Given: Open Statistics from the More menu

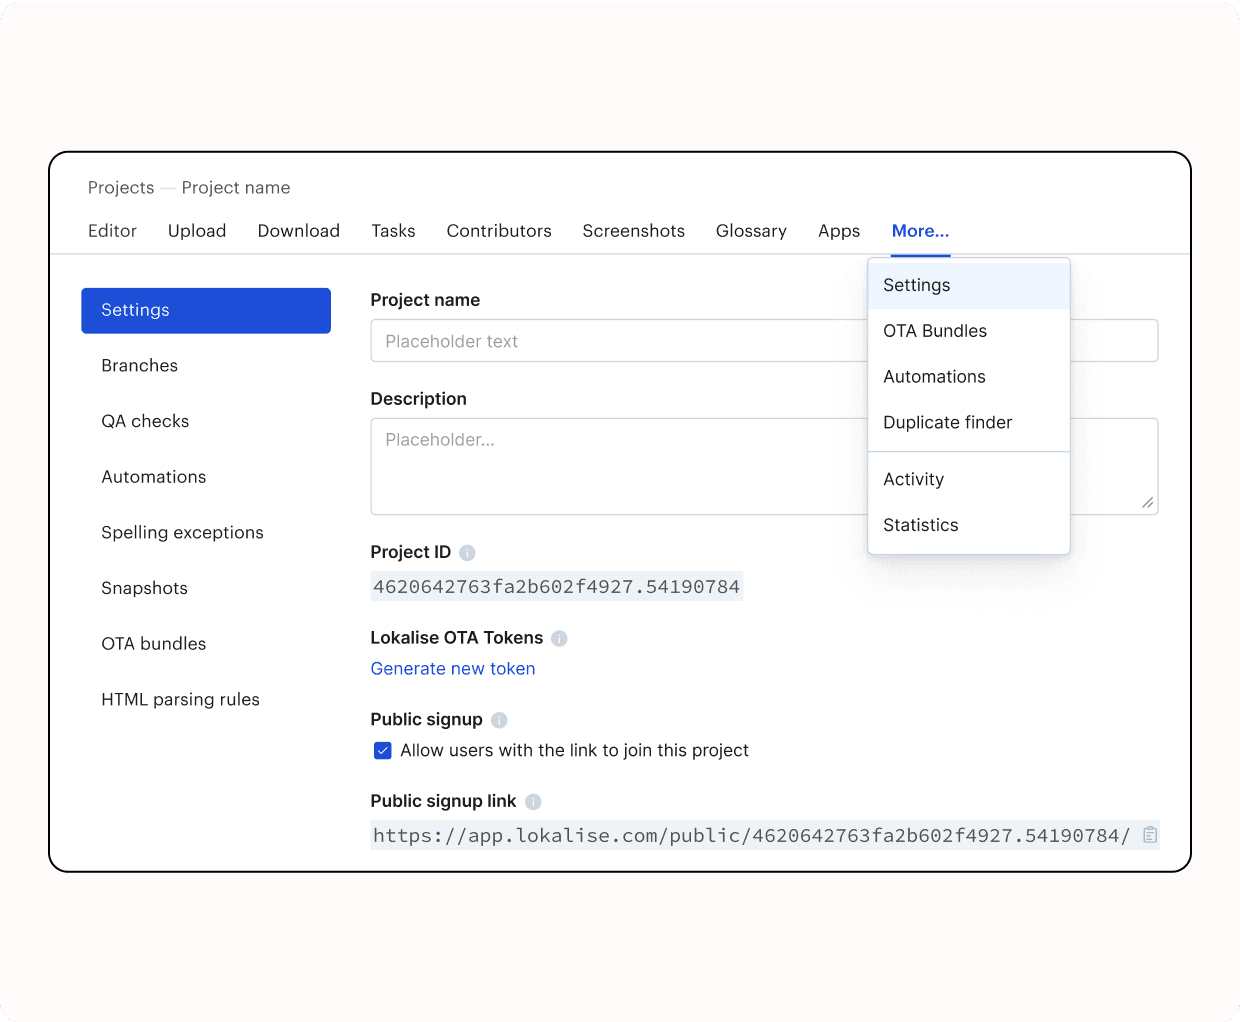Looking at the screenshot, I should point(920,525).
